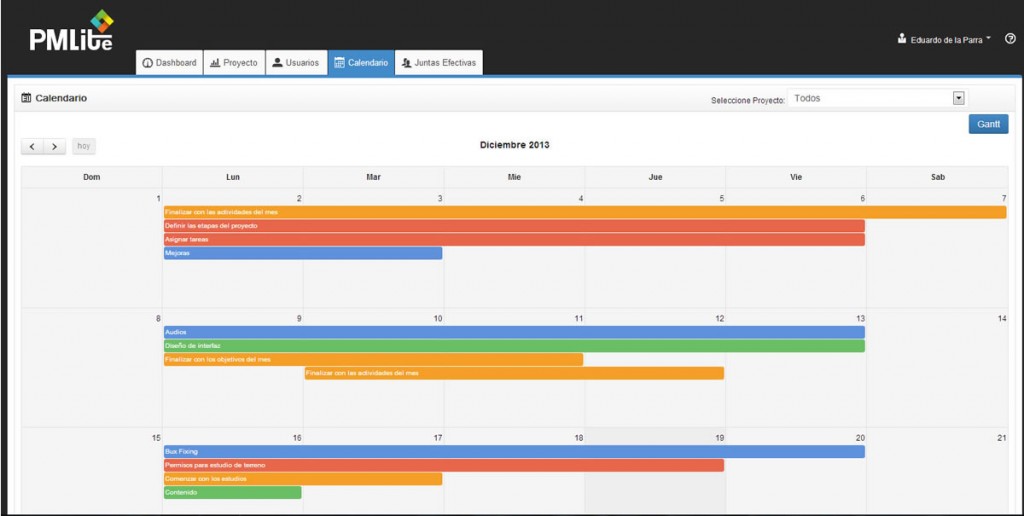Screen dimensions: 1024x516
Task: Click the Todos project selection field
Action: click(876, 99)
